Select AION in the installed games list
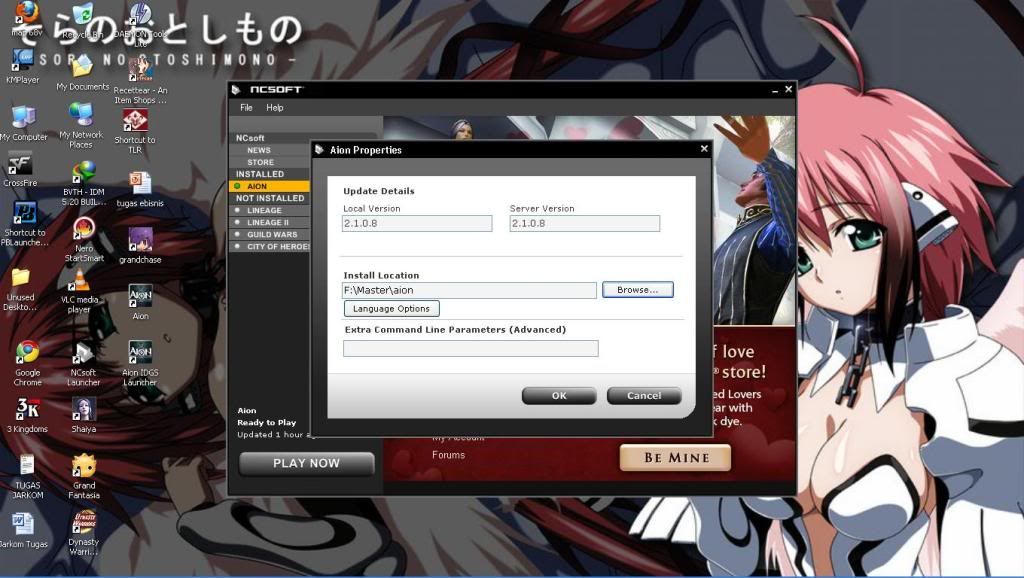Viewport: 1024px width, 578px height. (269, 186)
